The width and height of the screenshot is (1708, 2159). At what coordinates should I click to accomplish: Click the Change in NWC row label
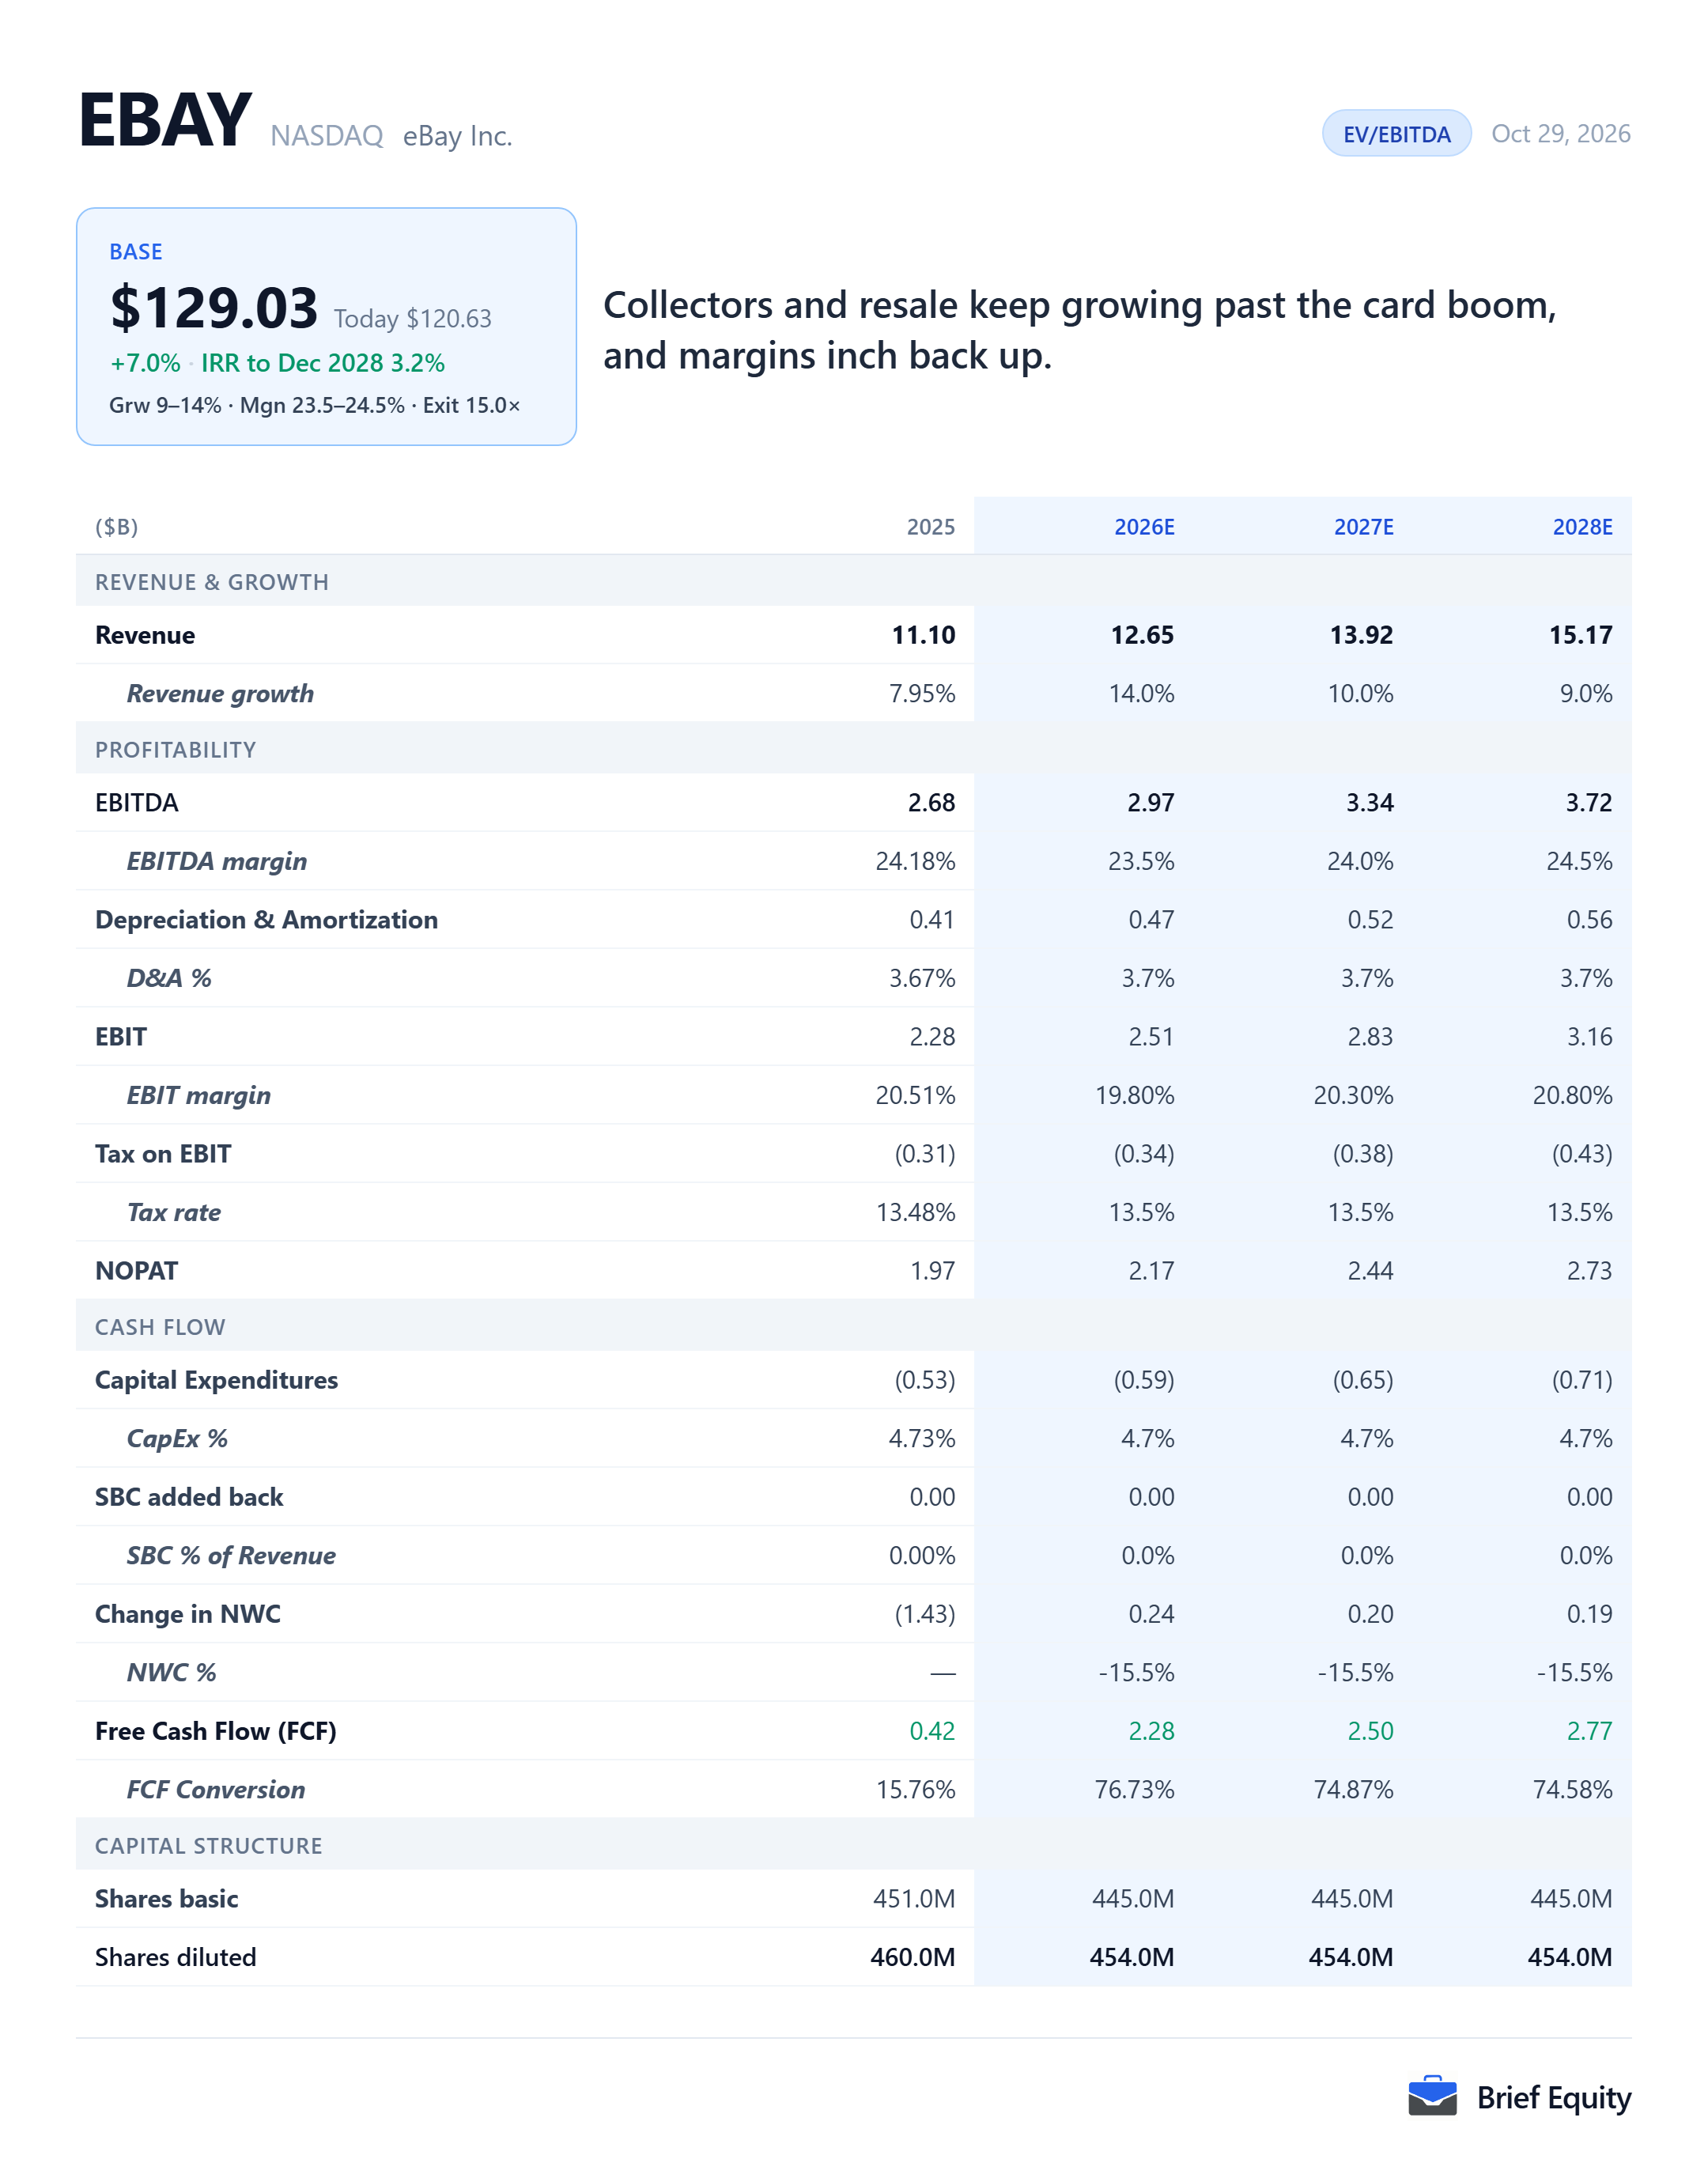[x=188, y=1614]
